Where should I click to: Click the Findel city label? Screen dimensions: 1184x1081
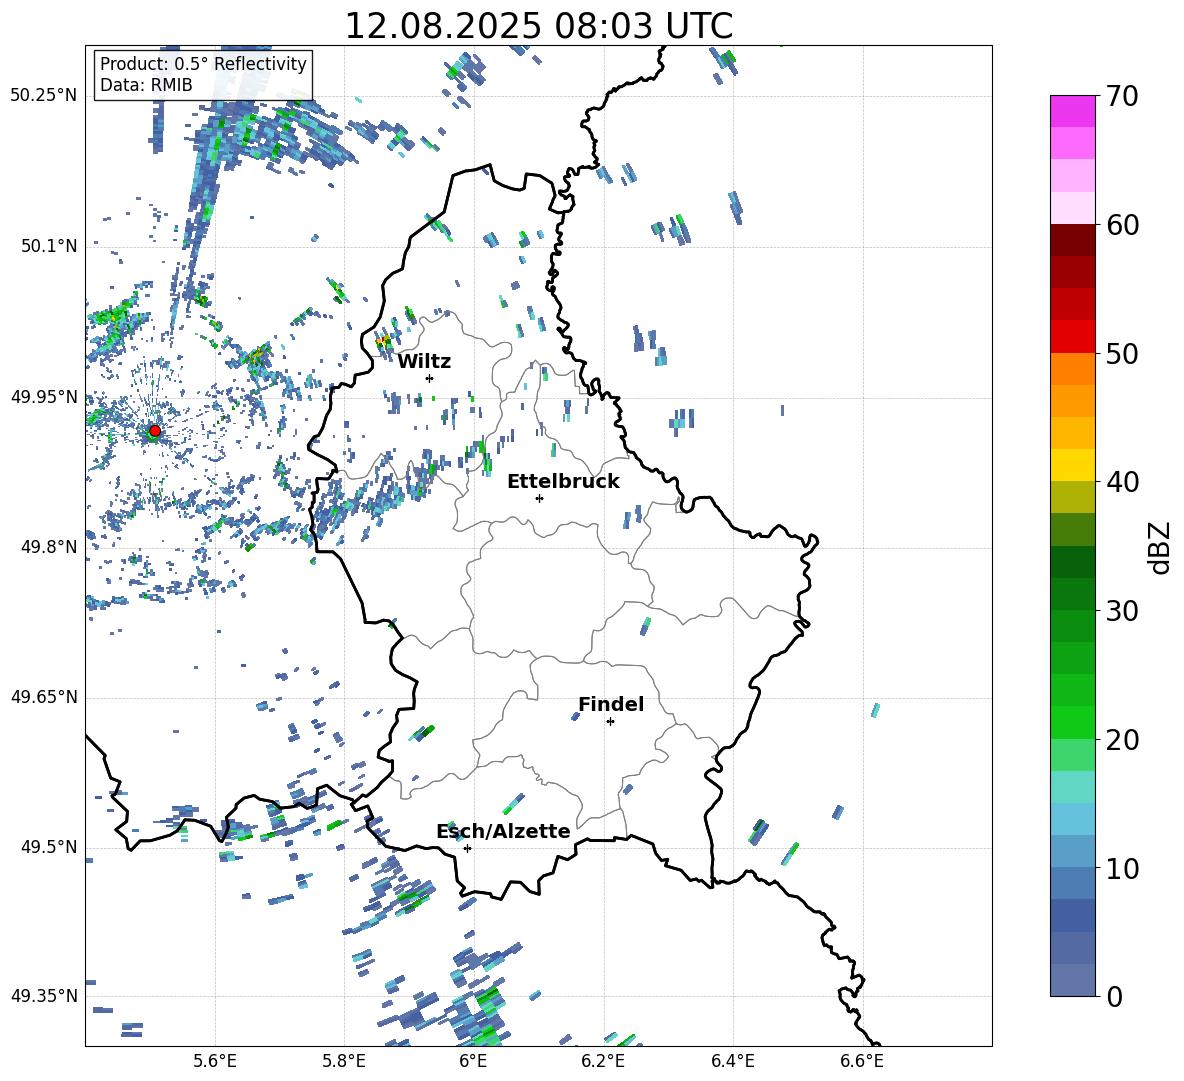[x=611, y=704]
